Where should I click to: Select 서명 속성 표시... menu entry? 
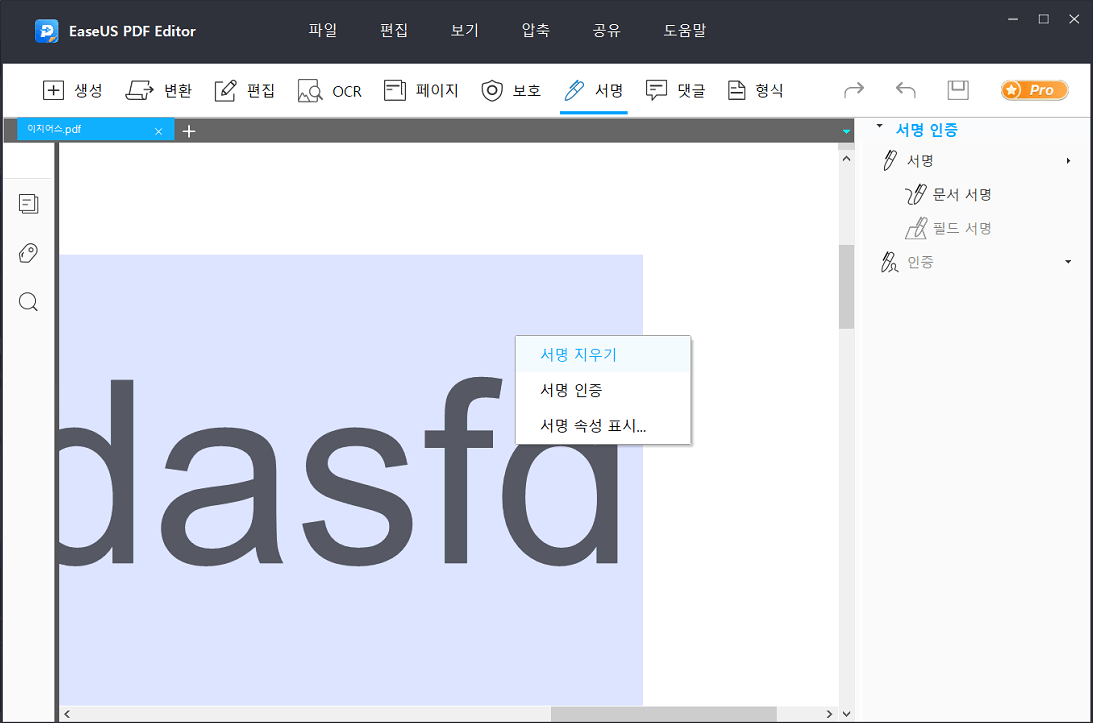(593, 425)
